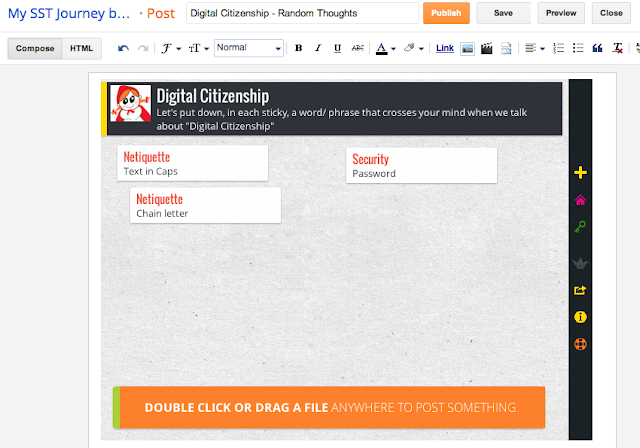Image resolution: width=640 pixels, height=448 pixels.
Task: Click the numbered list icon
Action: point(558,48)
